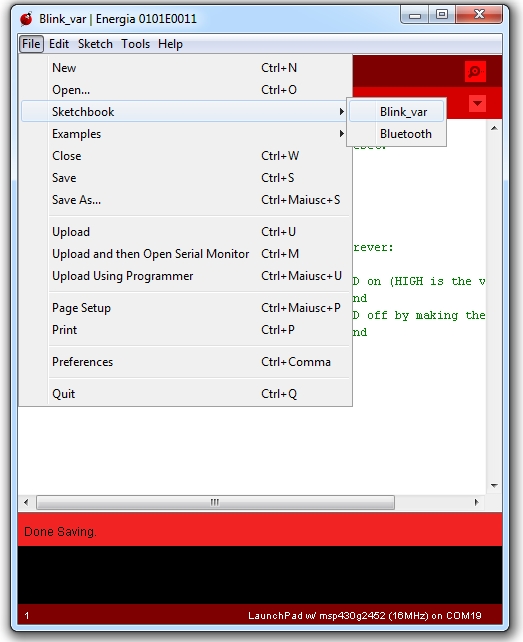This screenshot has width=523, height=642.
Task: Click the horizontal scrollbar left arrow
Action: (x=27, y=502)
